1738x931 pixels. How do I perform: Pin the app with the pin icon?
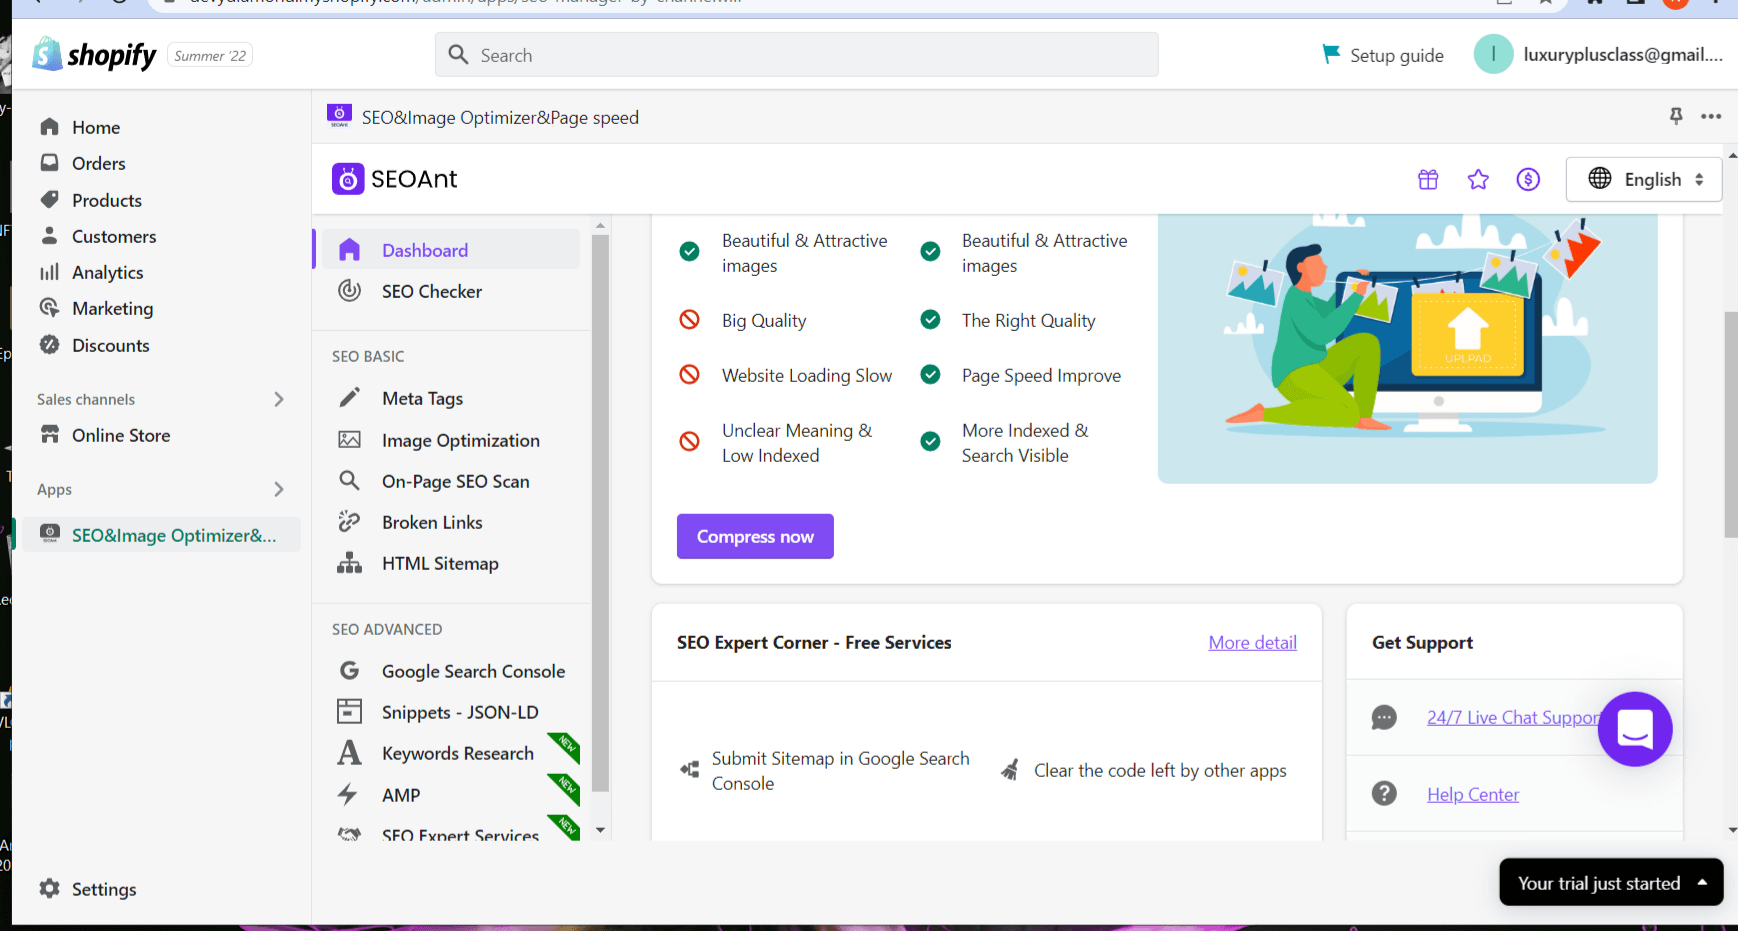[x=1676, y=116]
